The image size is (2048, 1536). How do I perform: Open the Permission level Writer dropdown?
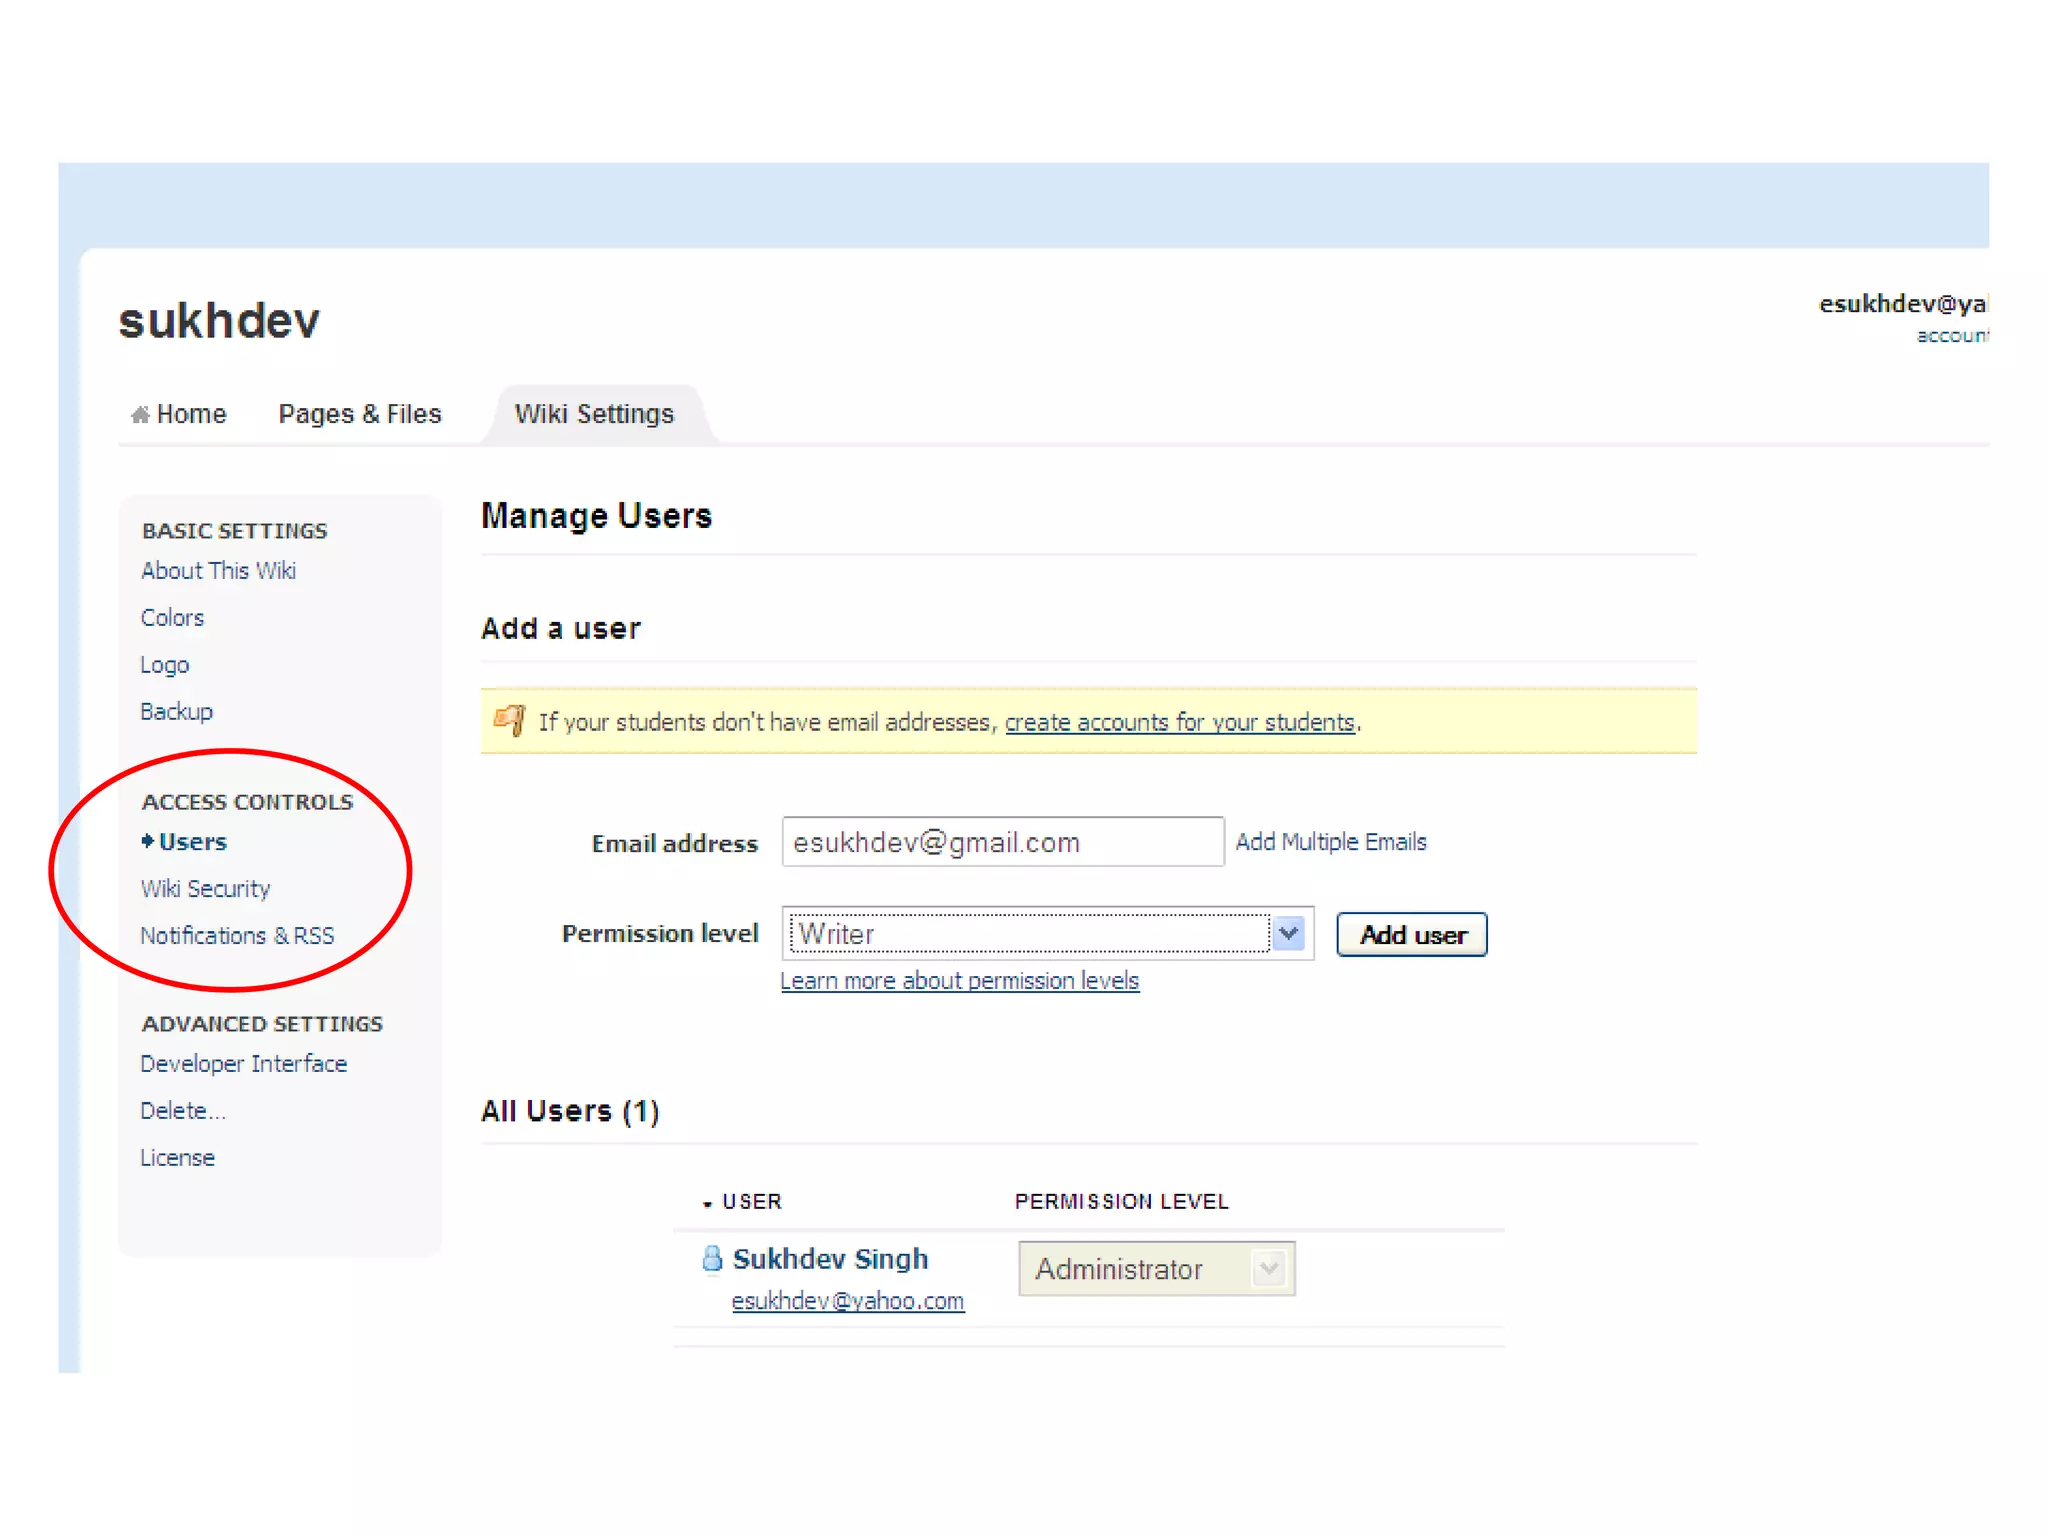(x=1289, y=934)
